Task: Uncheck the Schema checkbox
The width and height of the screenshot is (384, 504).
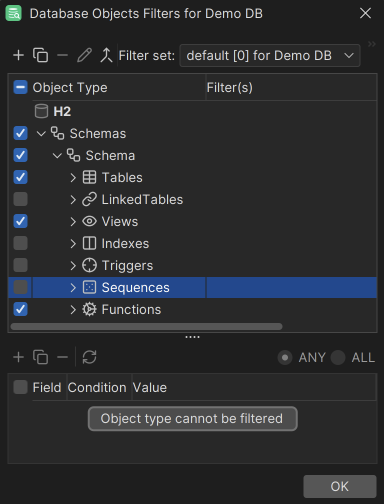Action: [x=20, y=155]
